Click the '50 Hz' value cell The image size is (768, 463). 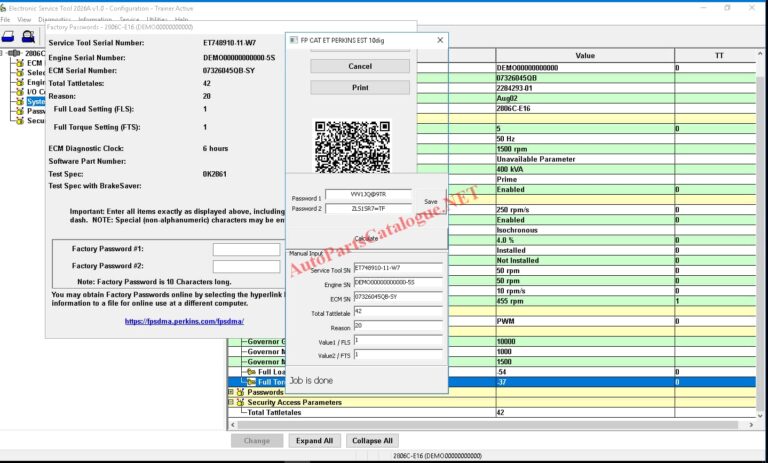[585, 139]
